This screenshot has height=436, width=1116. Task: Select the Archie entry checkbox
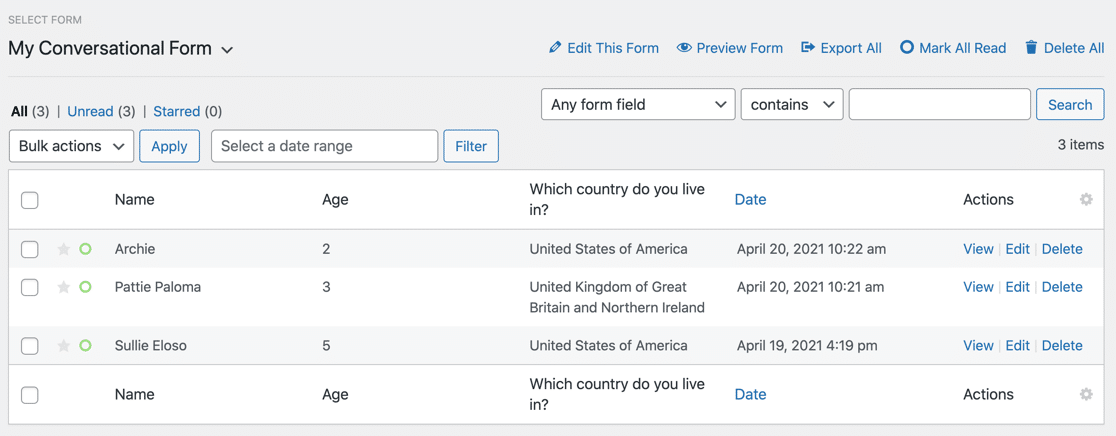click(30, 249)
